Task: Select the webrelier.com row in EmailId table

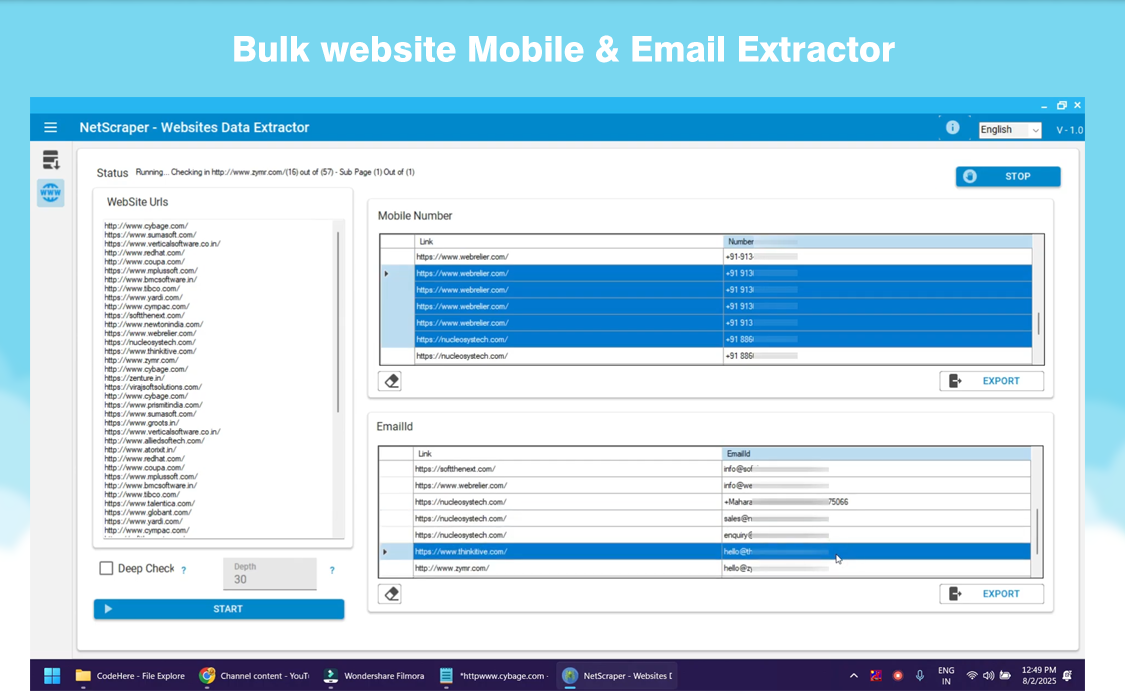Action: 705,485
